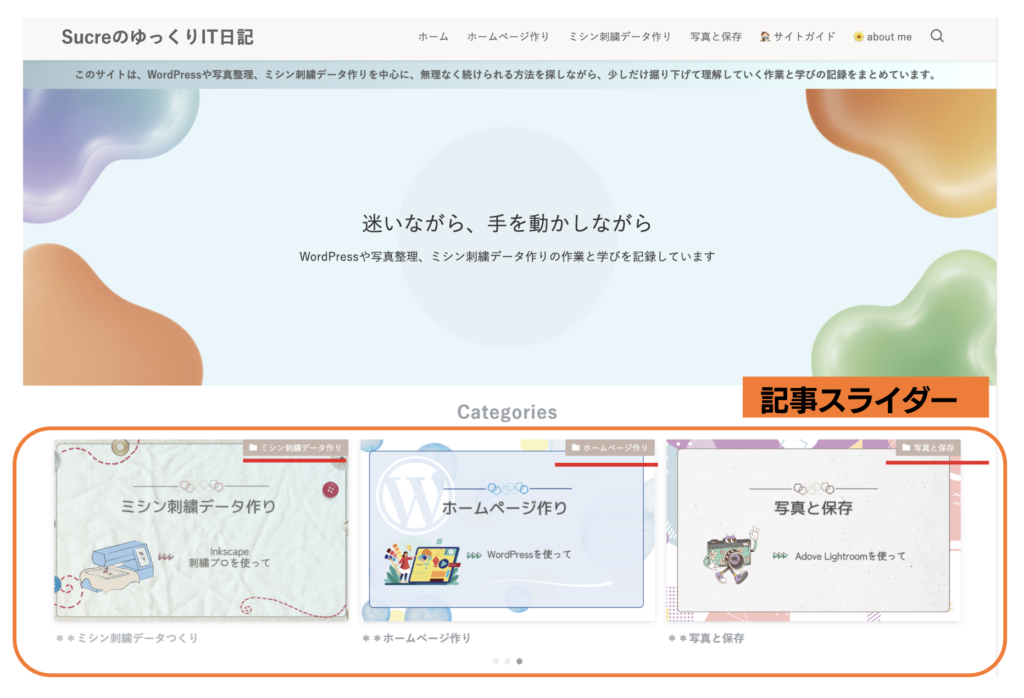Click the folder icon on the ミシン刺繍データ作り tag
This screenshot has width=1024, height=698.
[x=253, y=448]
